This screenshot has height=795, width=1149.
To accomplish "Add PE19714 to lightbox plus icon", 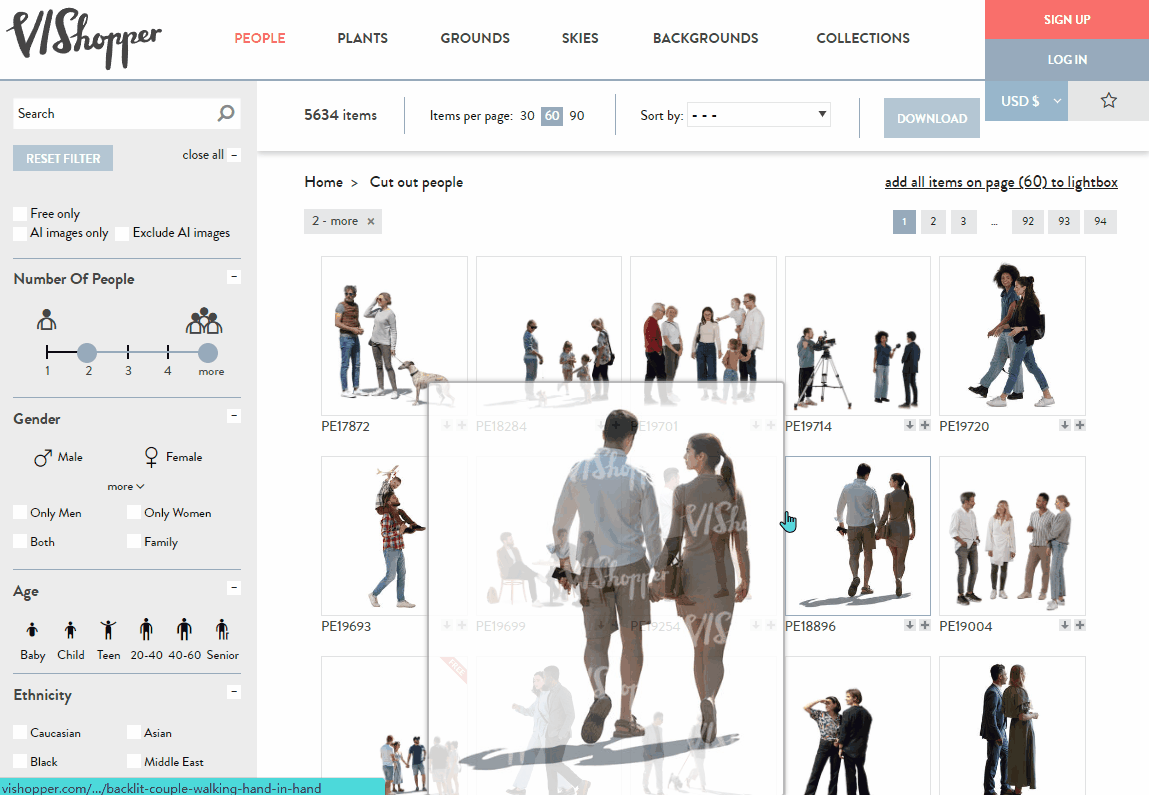I will coord(925,425).
